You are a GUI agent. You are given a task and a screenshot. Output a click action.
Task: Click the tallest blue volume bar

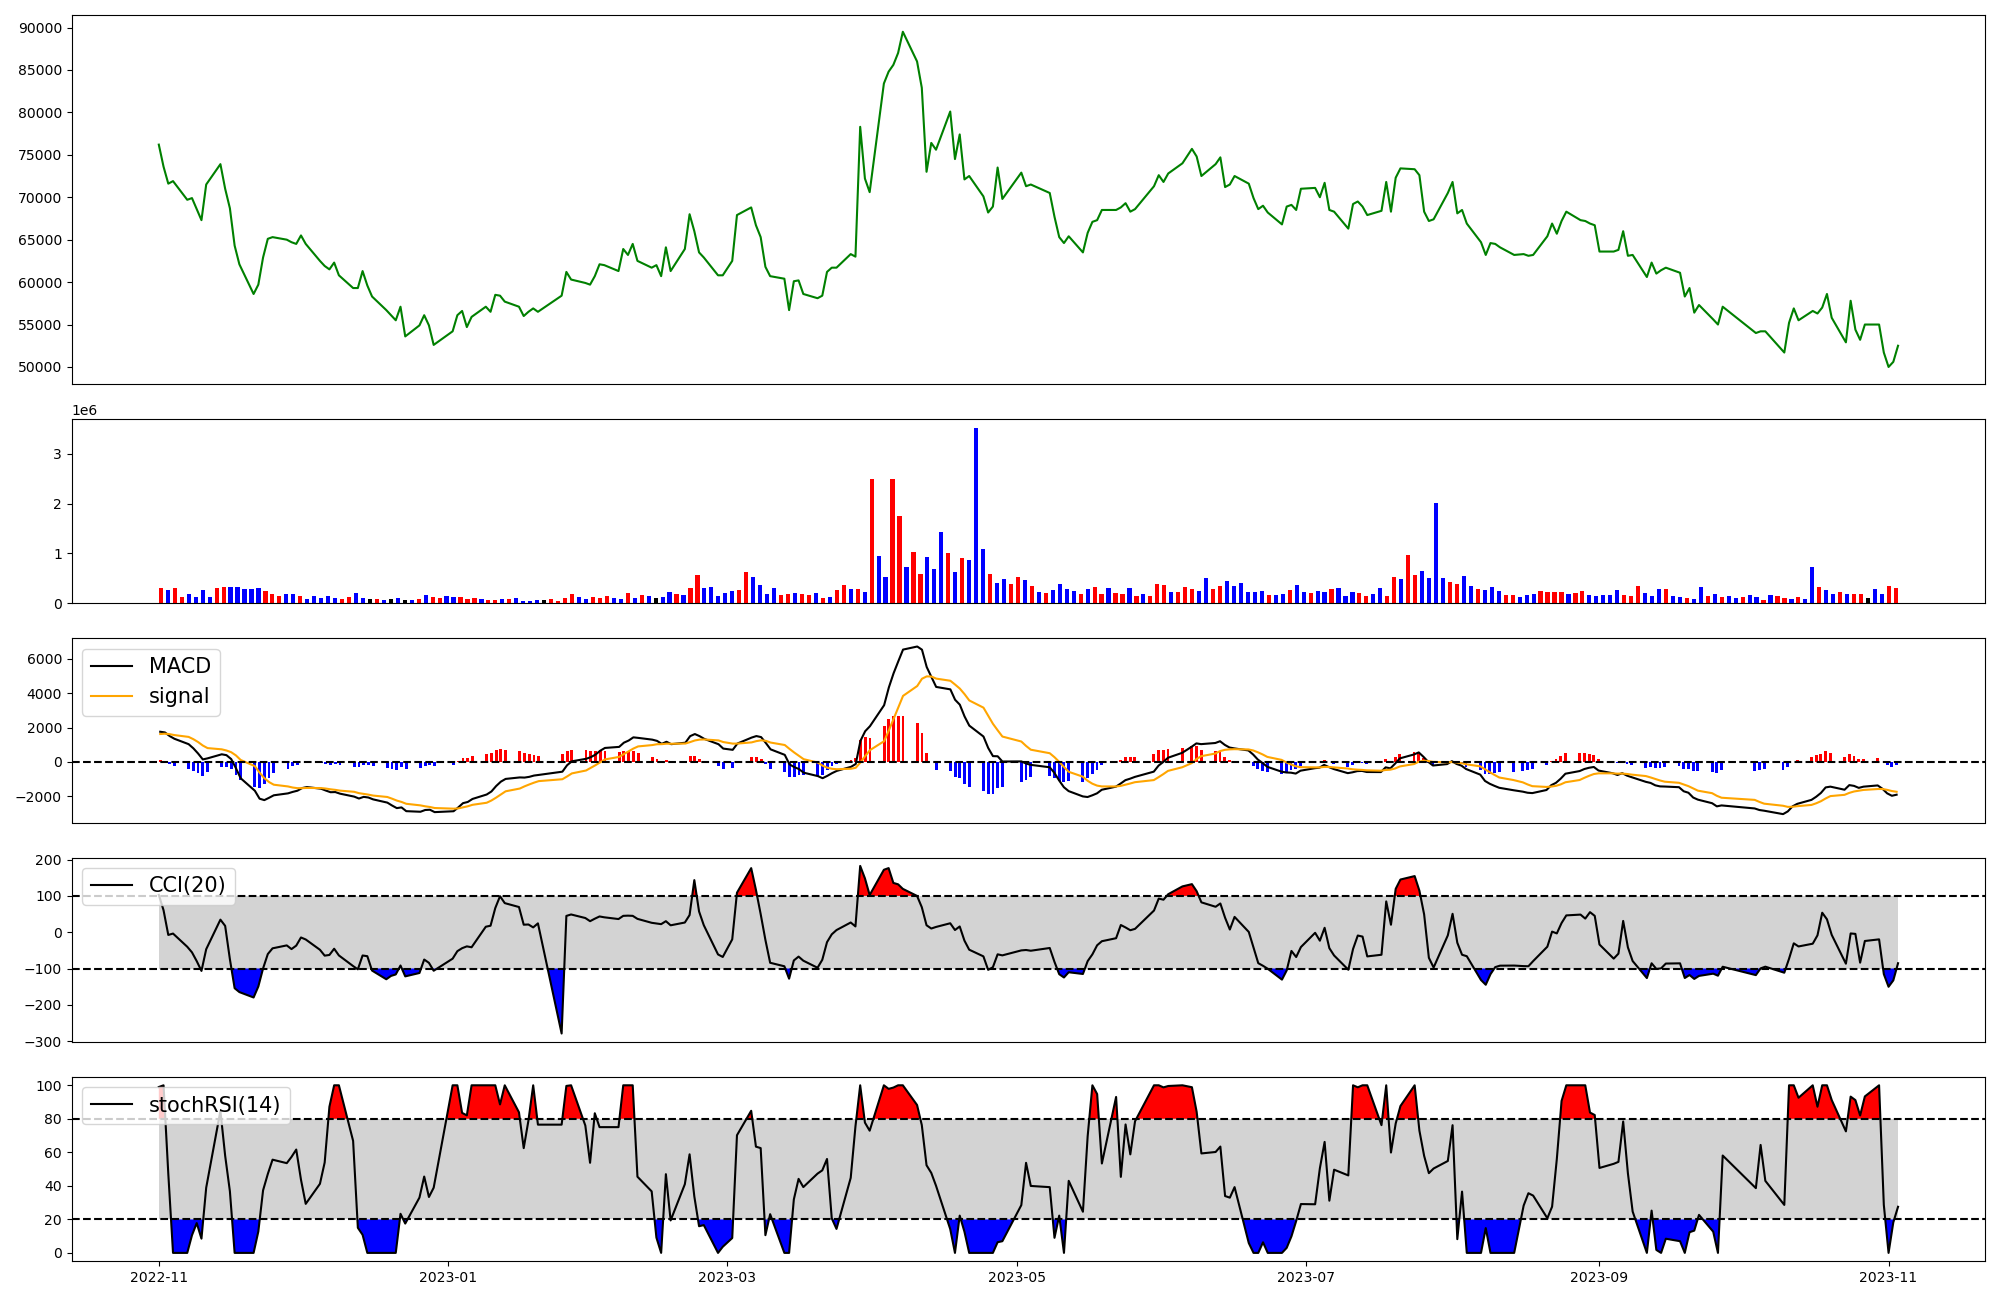coord(976,515)
